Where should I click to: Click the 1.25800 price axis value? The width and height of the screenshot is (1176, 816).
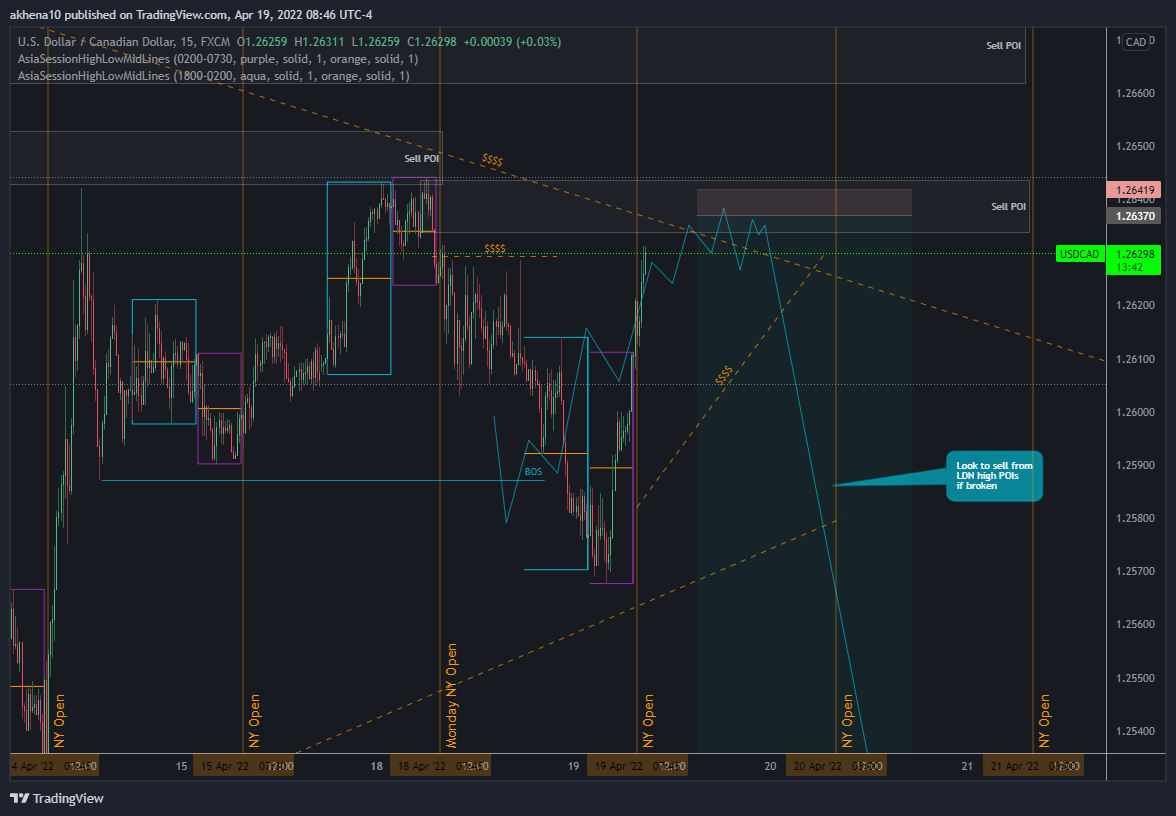[x=1135, y=518]
